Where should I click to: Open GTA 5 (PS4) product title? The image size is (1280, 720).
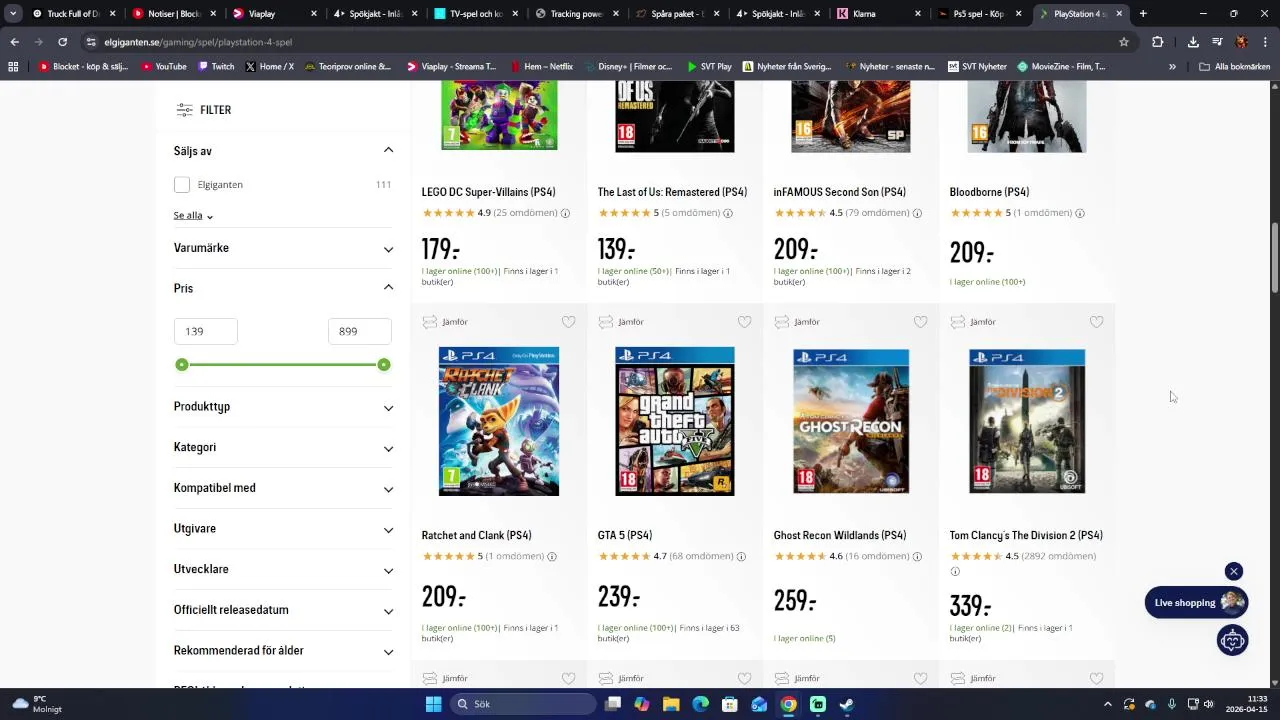click(625, 536)
